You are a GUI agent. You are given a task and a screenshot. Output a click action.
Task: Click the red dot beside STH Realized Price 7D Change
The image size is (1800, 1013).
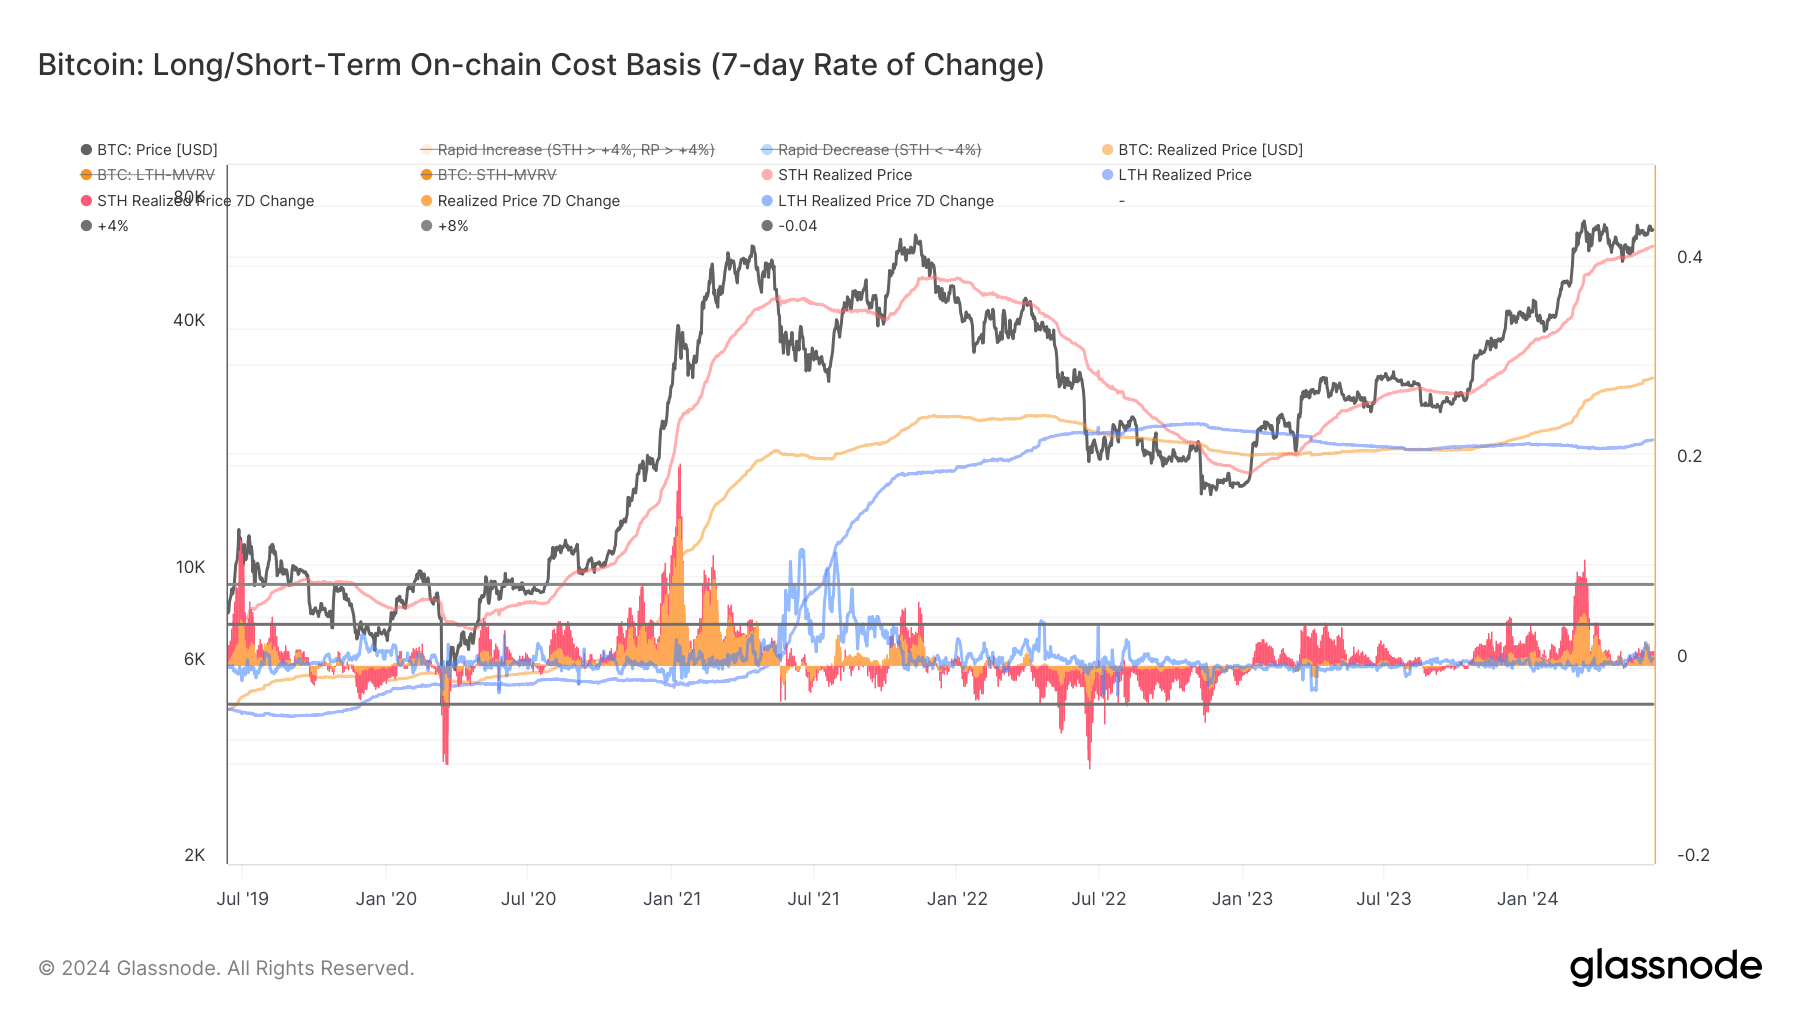pyautogui.click(x=87, y=201)
